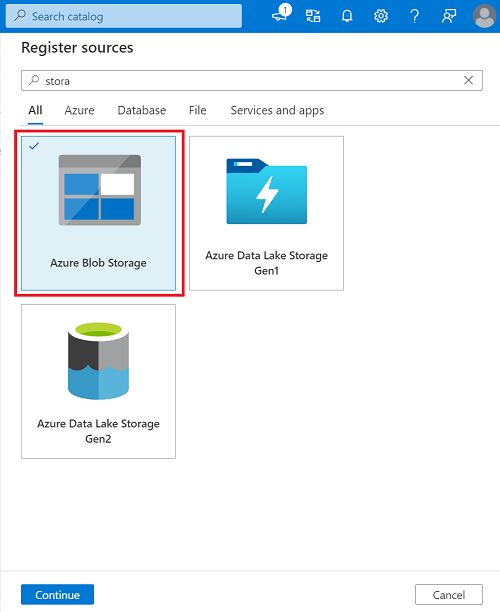Switch to the Database tab

pyautogui.click(x=142, y=110)
